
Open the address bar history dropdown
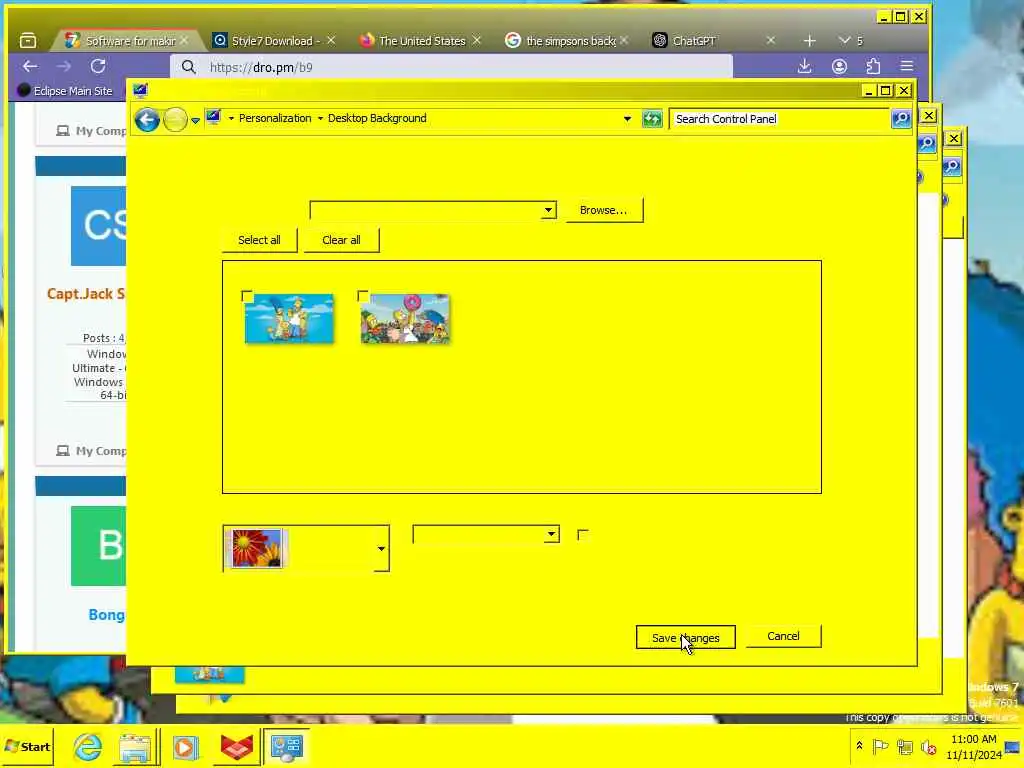point(627,119)
